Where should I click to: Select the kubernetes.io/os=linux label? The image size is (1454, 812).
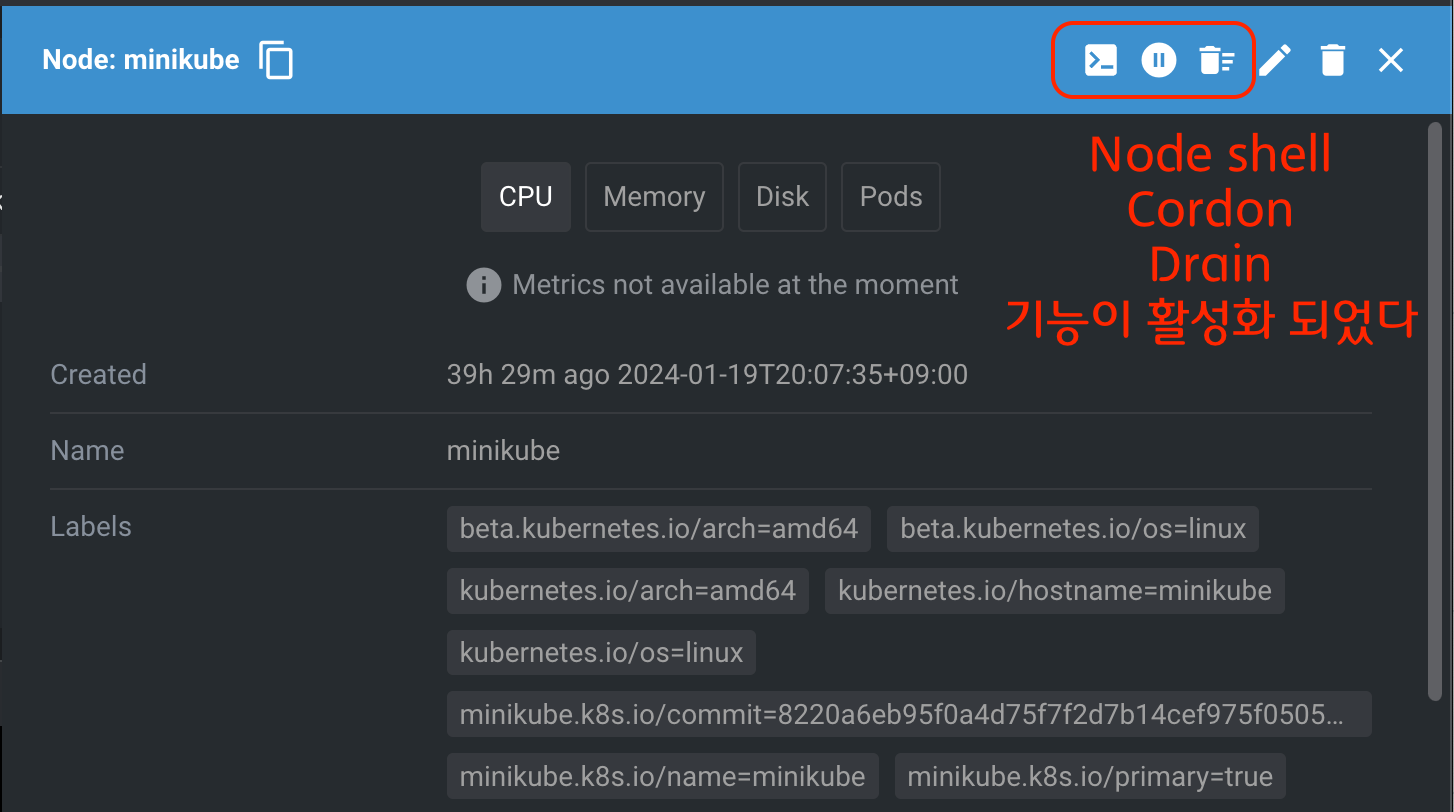[602, 653]
